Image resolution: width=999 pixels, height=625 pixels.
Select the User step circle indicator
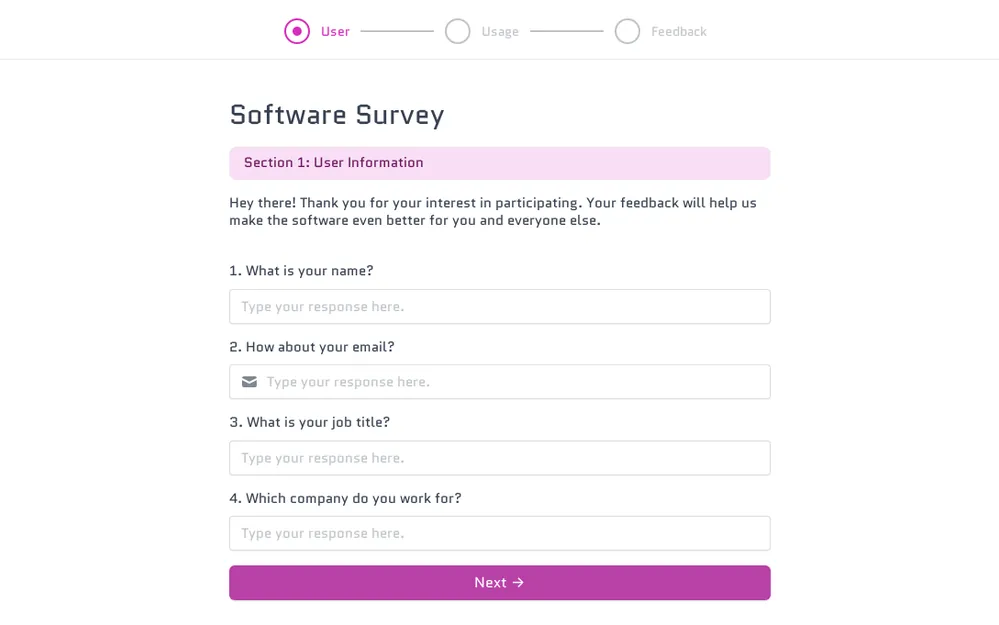pos(297,31)
